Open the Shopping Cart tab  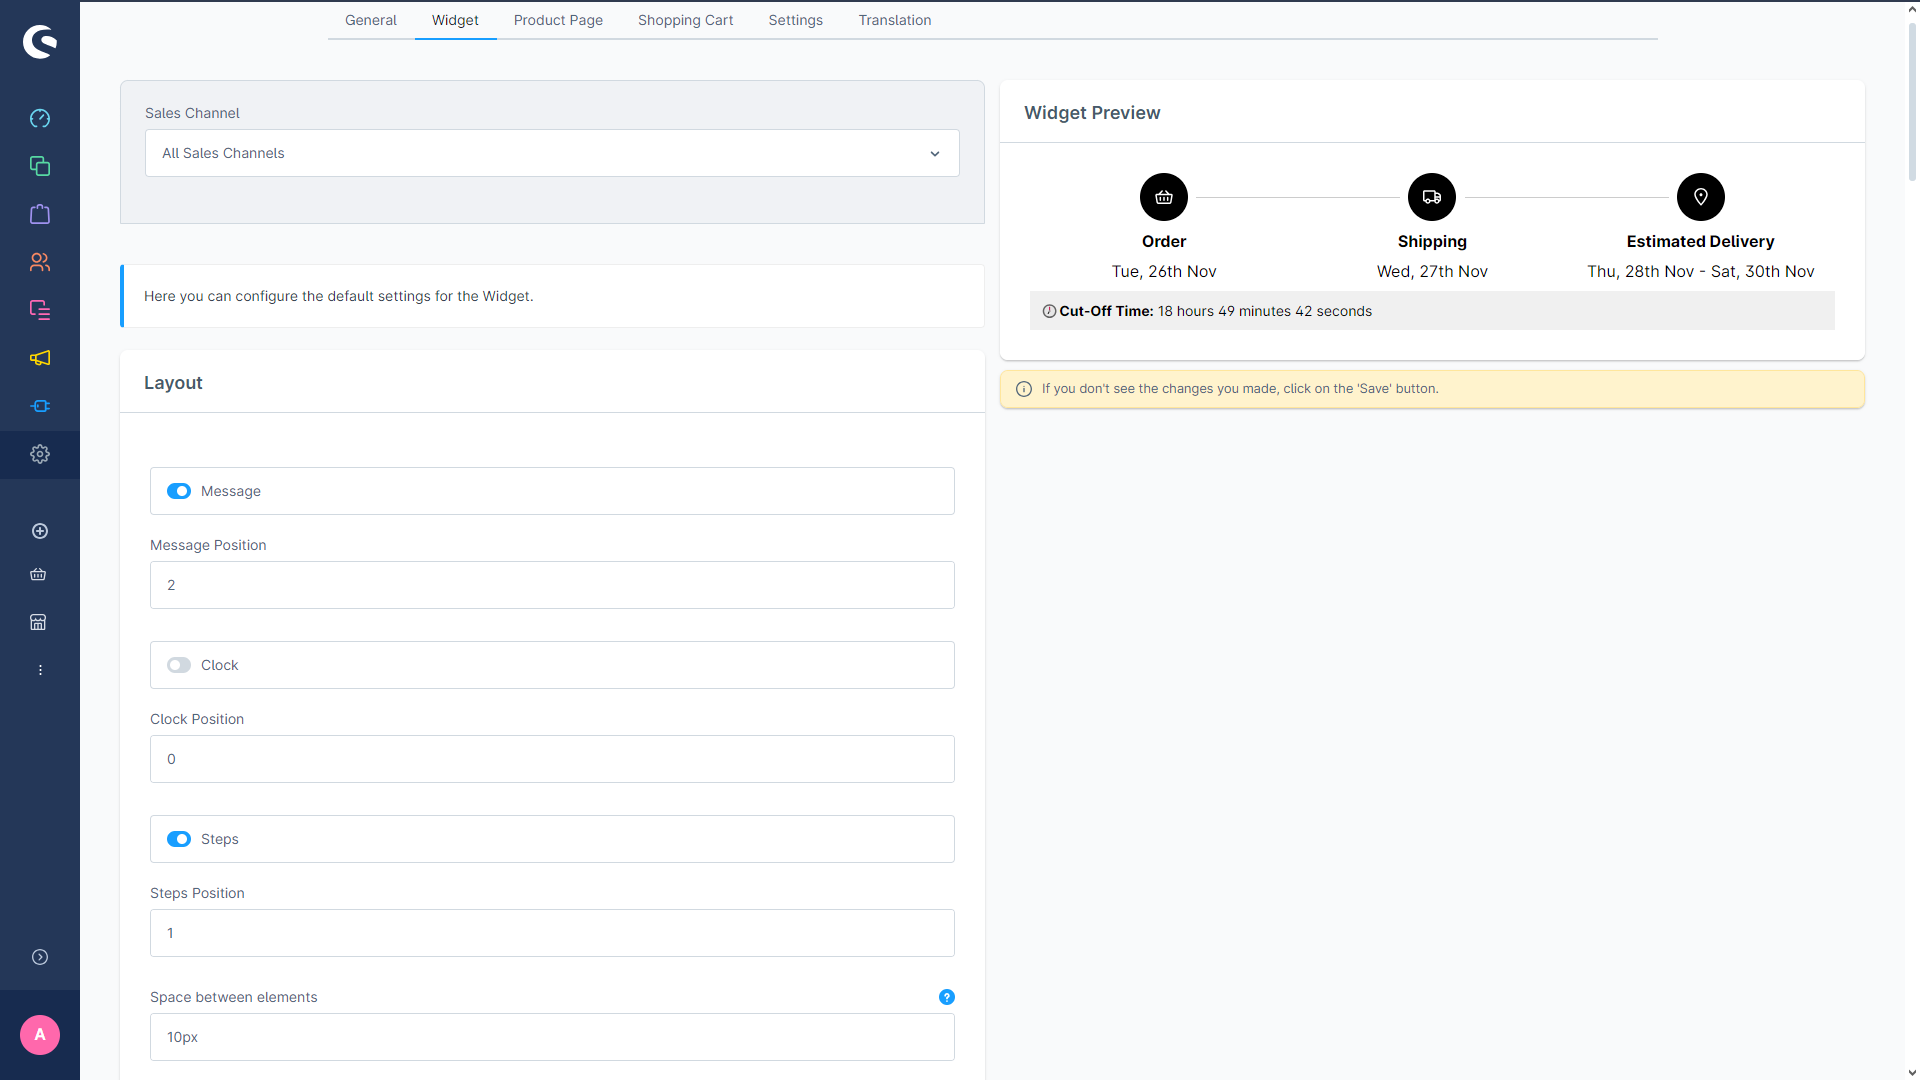tap(685, 20)
